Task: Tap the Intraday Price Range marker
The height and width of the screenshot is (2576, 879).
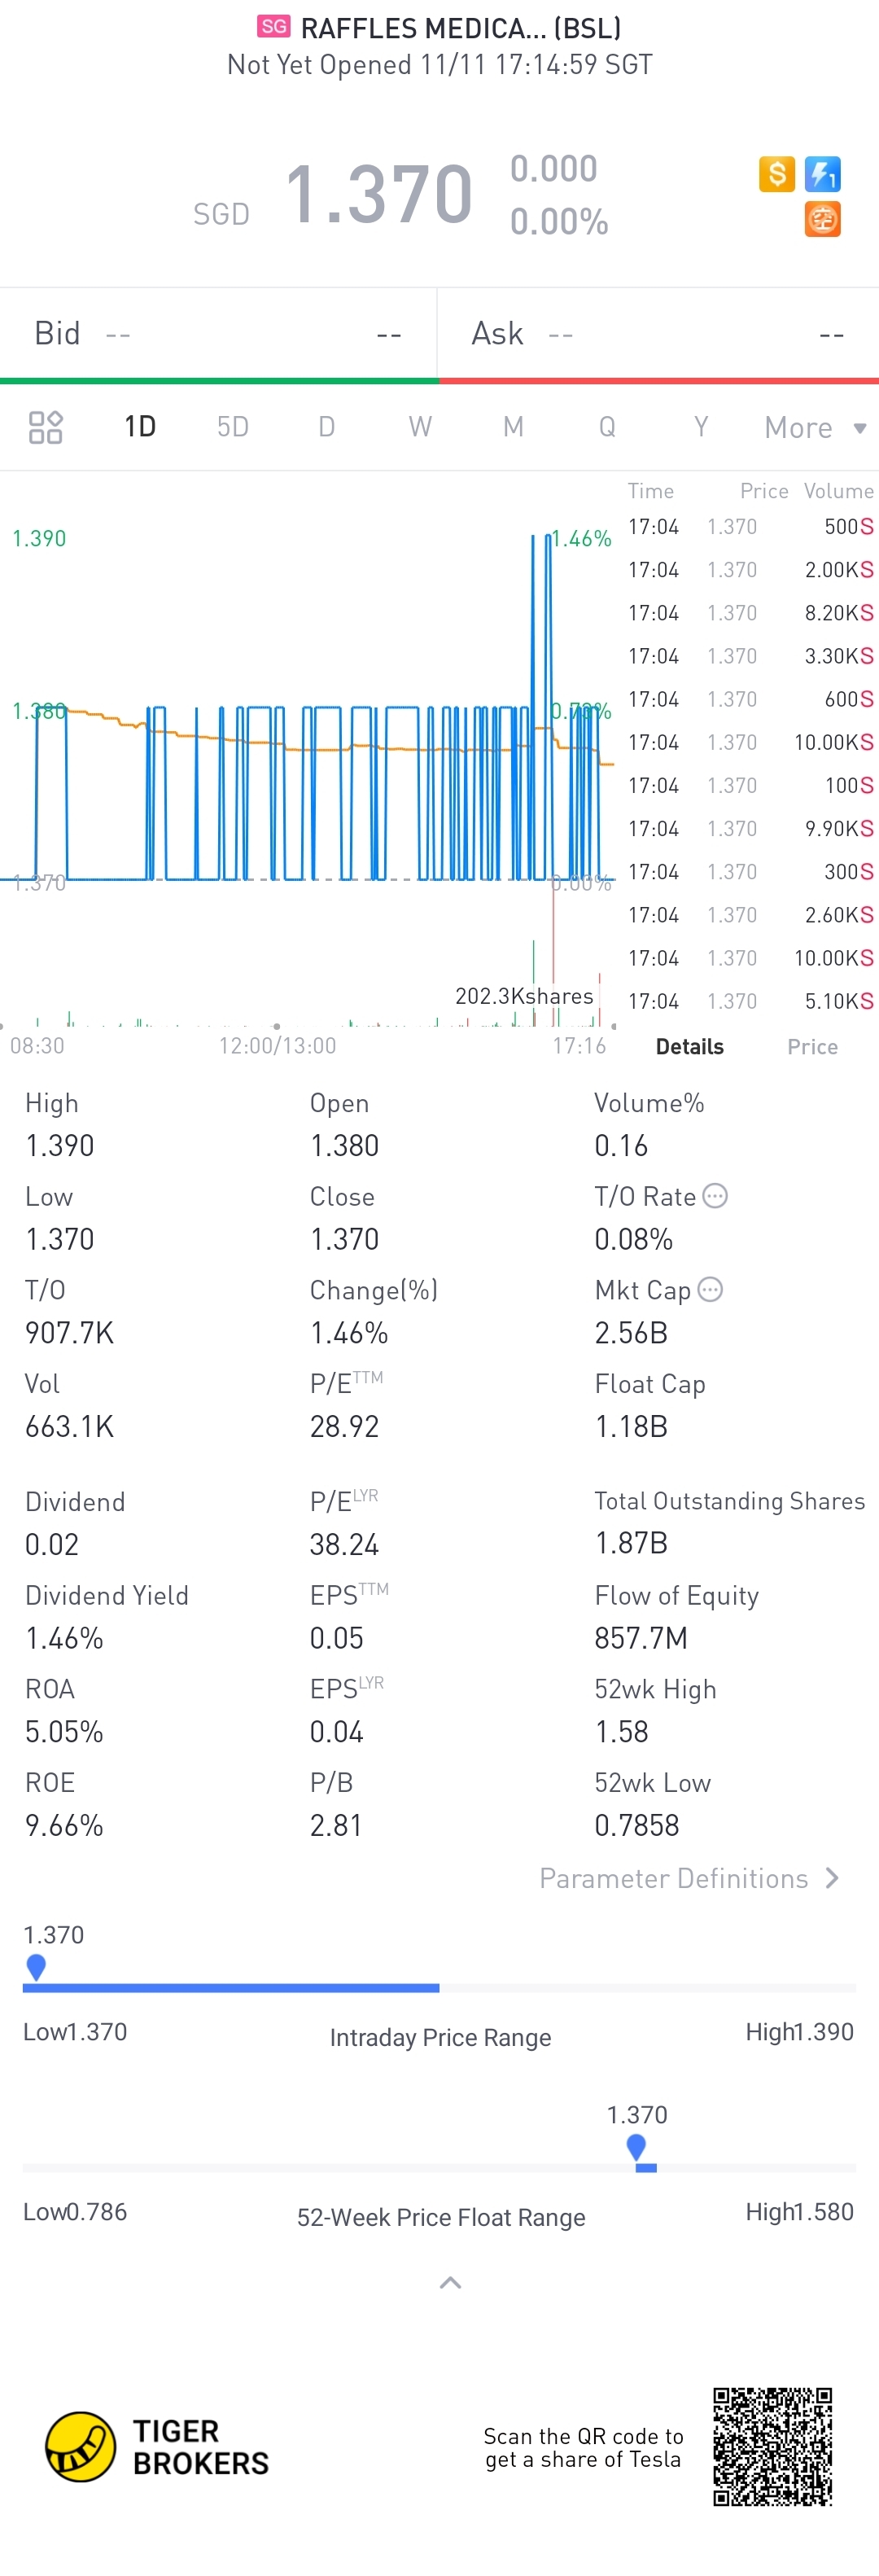Action: click(x=36, y=1967)
